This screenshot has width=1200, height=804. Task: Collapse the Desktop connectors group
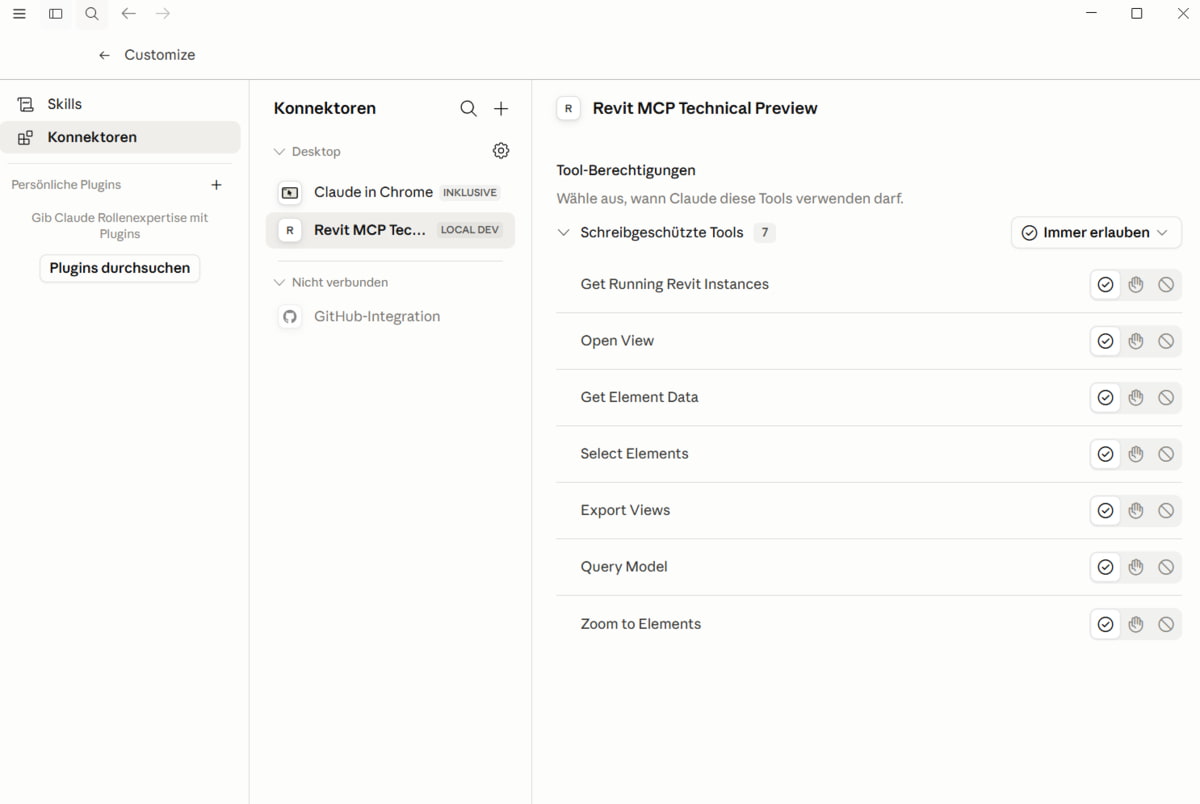(x=279, y=152)
